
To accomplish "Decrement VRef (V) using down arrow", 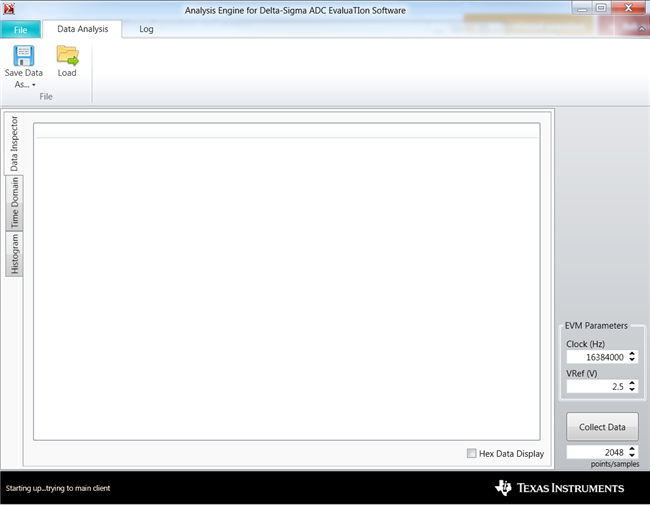I will [632, 389].
